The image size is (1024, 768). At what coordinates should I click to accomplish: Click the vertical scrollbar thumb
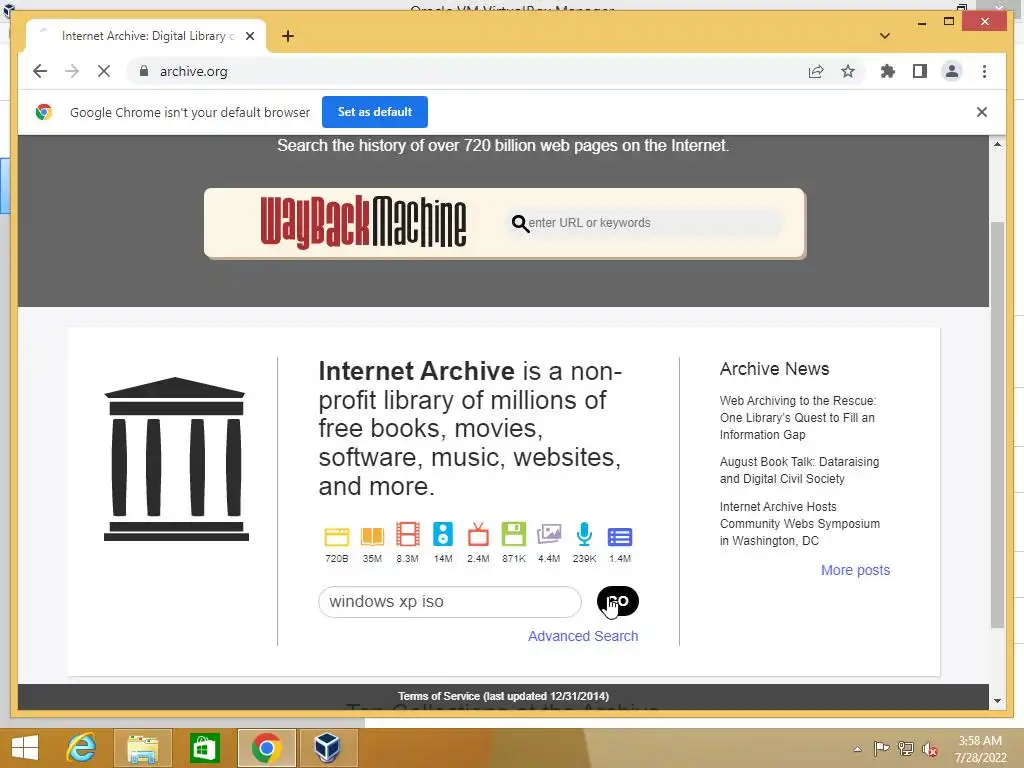pyautogui.click(x=997, y=424)
